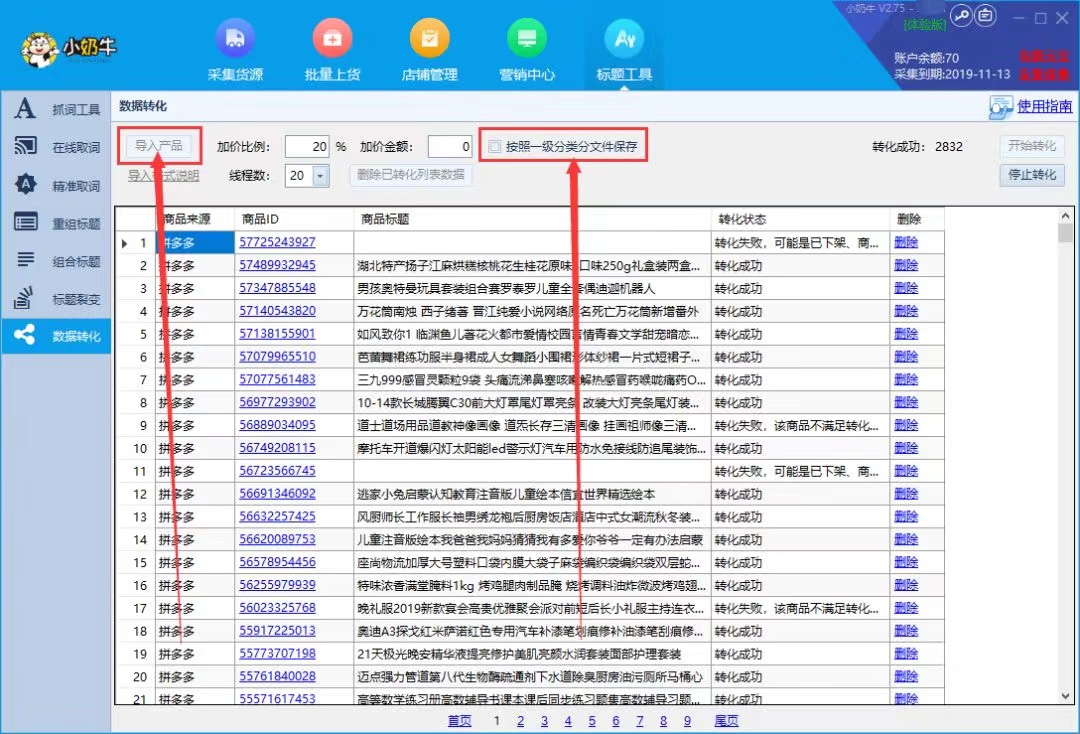The width and height of the screenshot is (1080, 734).
Task: Click the 组合标题 lines icon
Action: [25, 260]
